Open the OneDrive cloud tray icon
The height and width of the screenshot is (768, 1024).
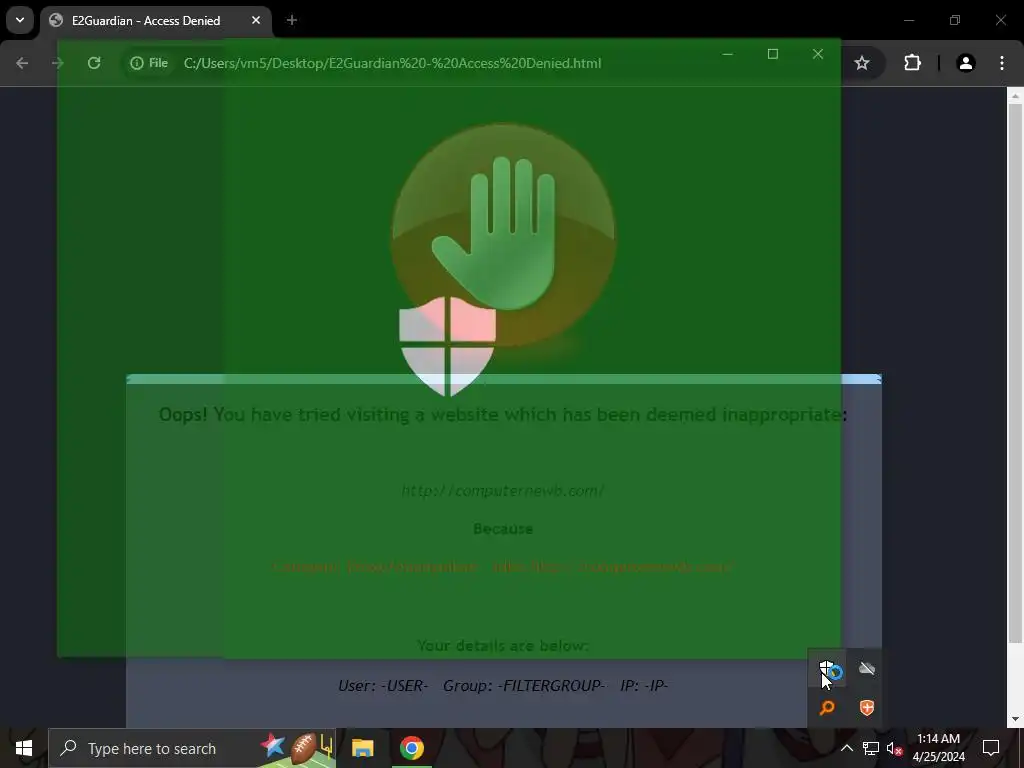[867, 668]
